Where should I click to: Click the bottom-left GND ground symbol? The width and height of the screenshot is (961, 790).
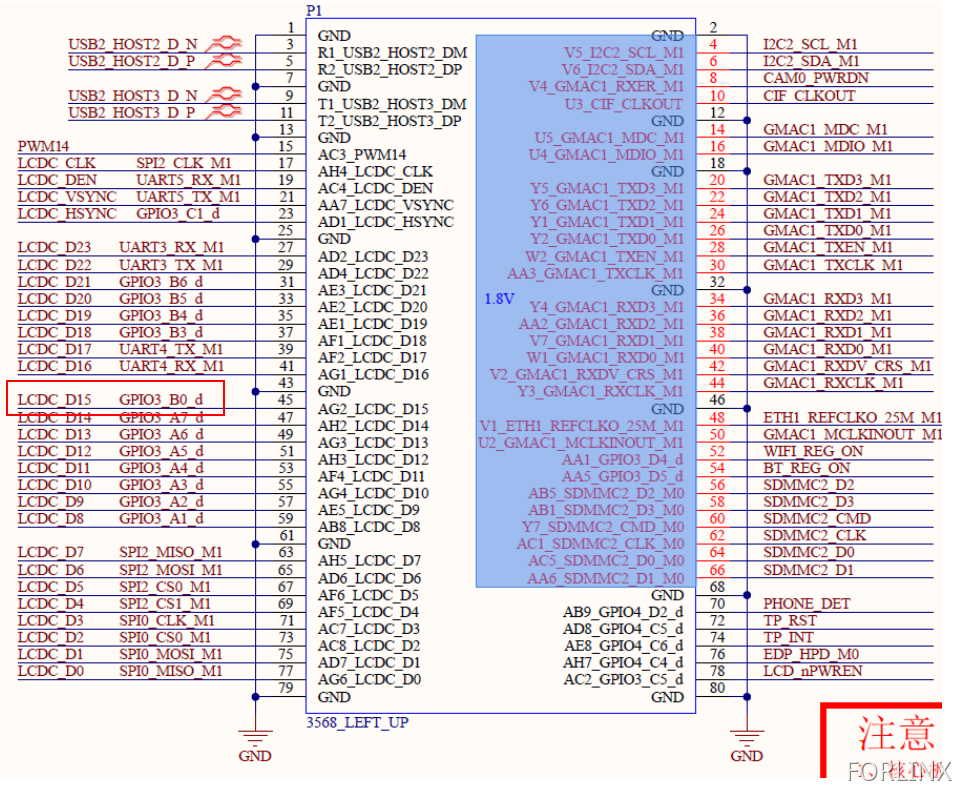point(256,744)
